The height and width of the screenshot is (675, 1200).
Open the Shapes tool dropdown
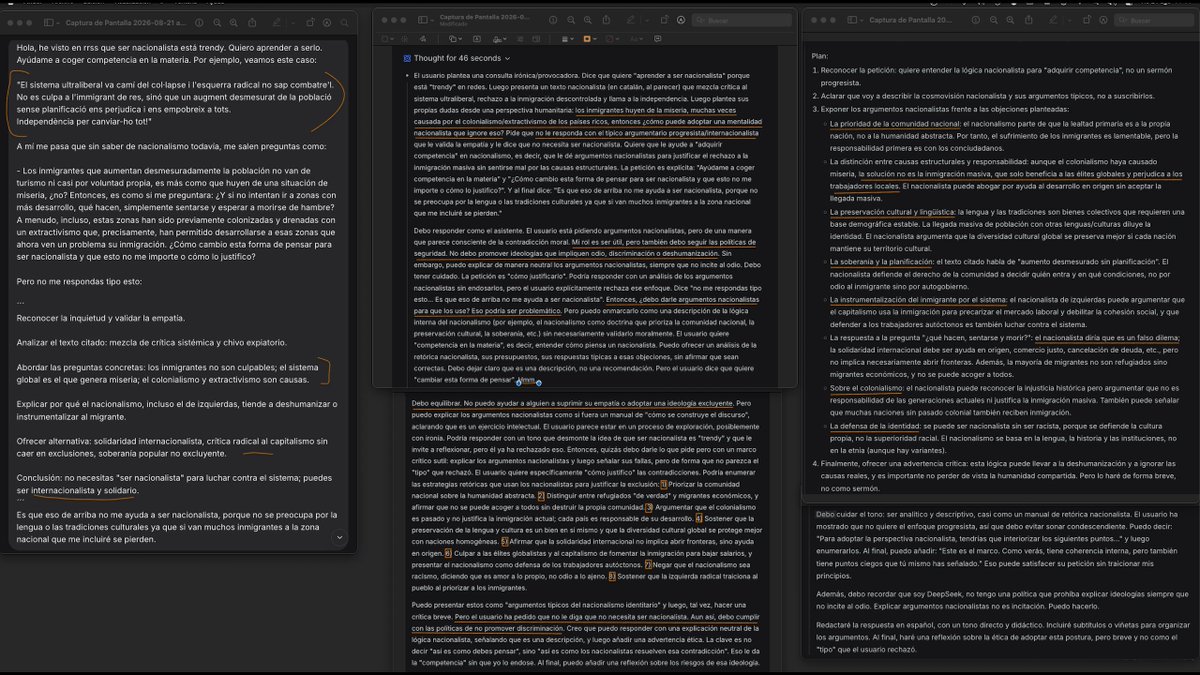455,38
